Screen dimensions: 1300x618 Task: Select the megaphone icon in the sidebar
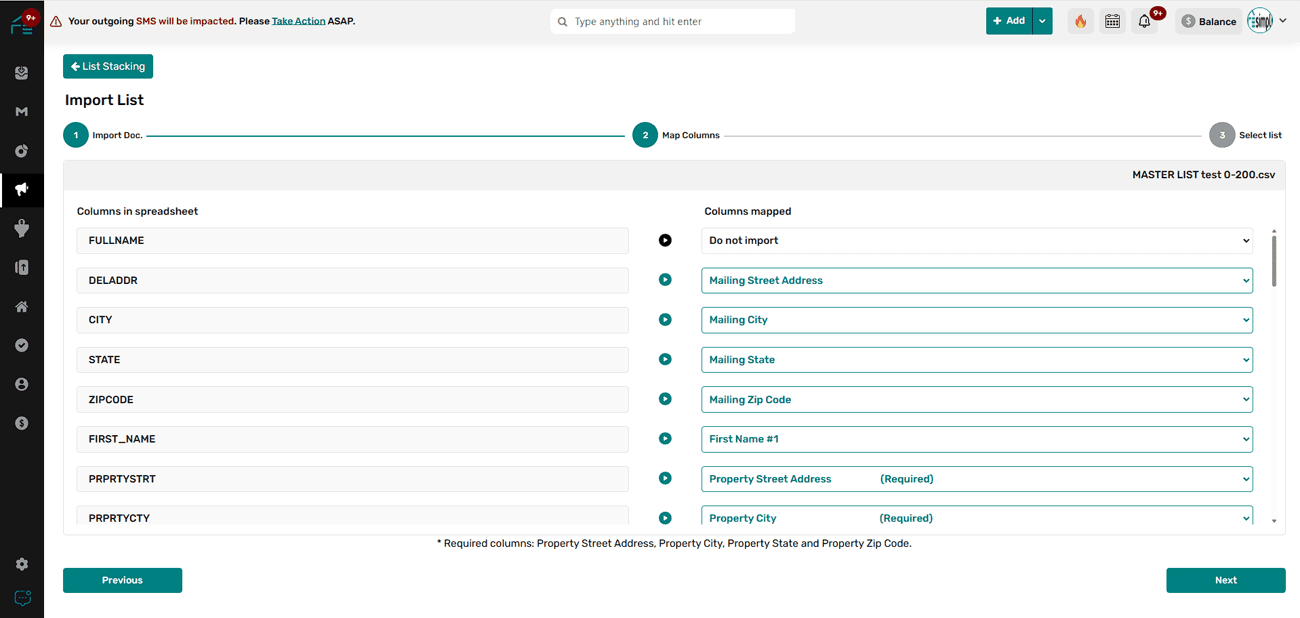[x=21, y=189]
